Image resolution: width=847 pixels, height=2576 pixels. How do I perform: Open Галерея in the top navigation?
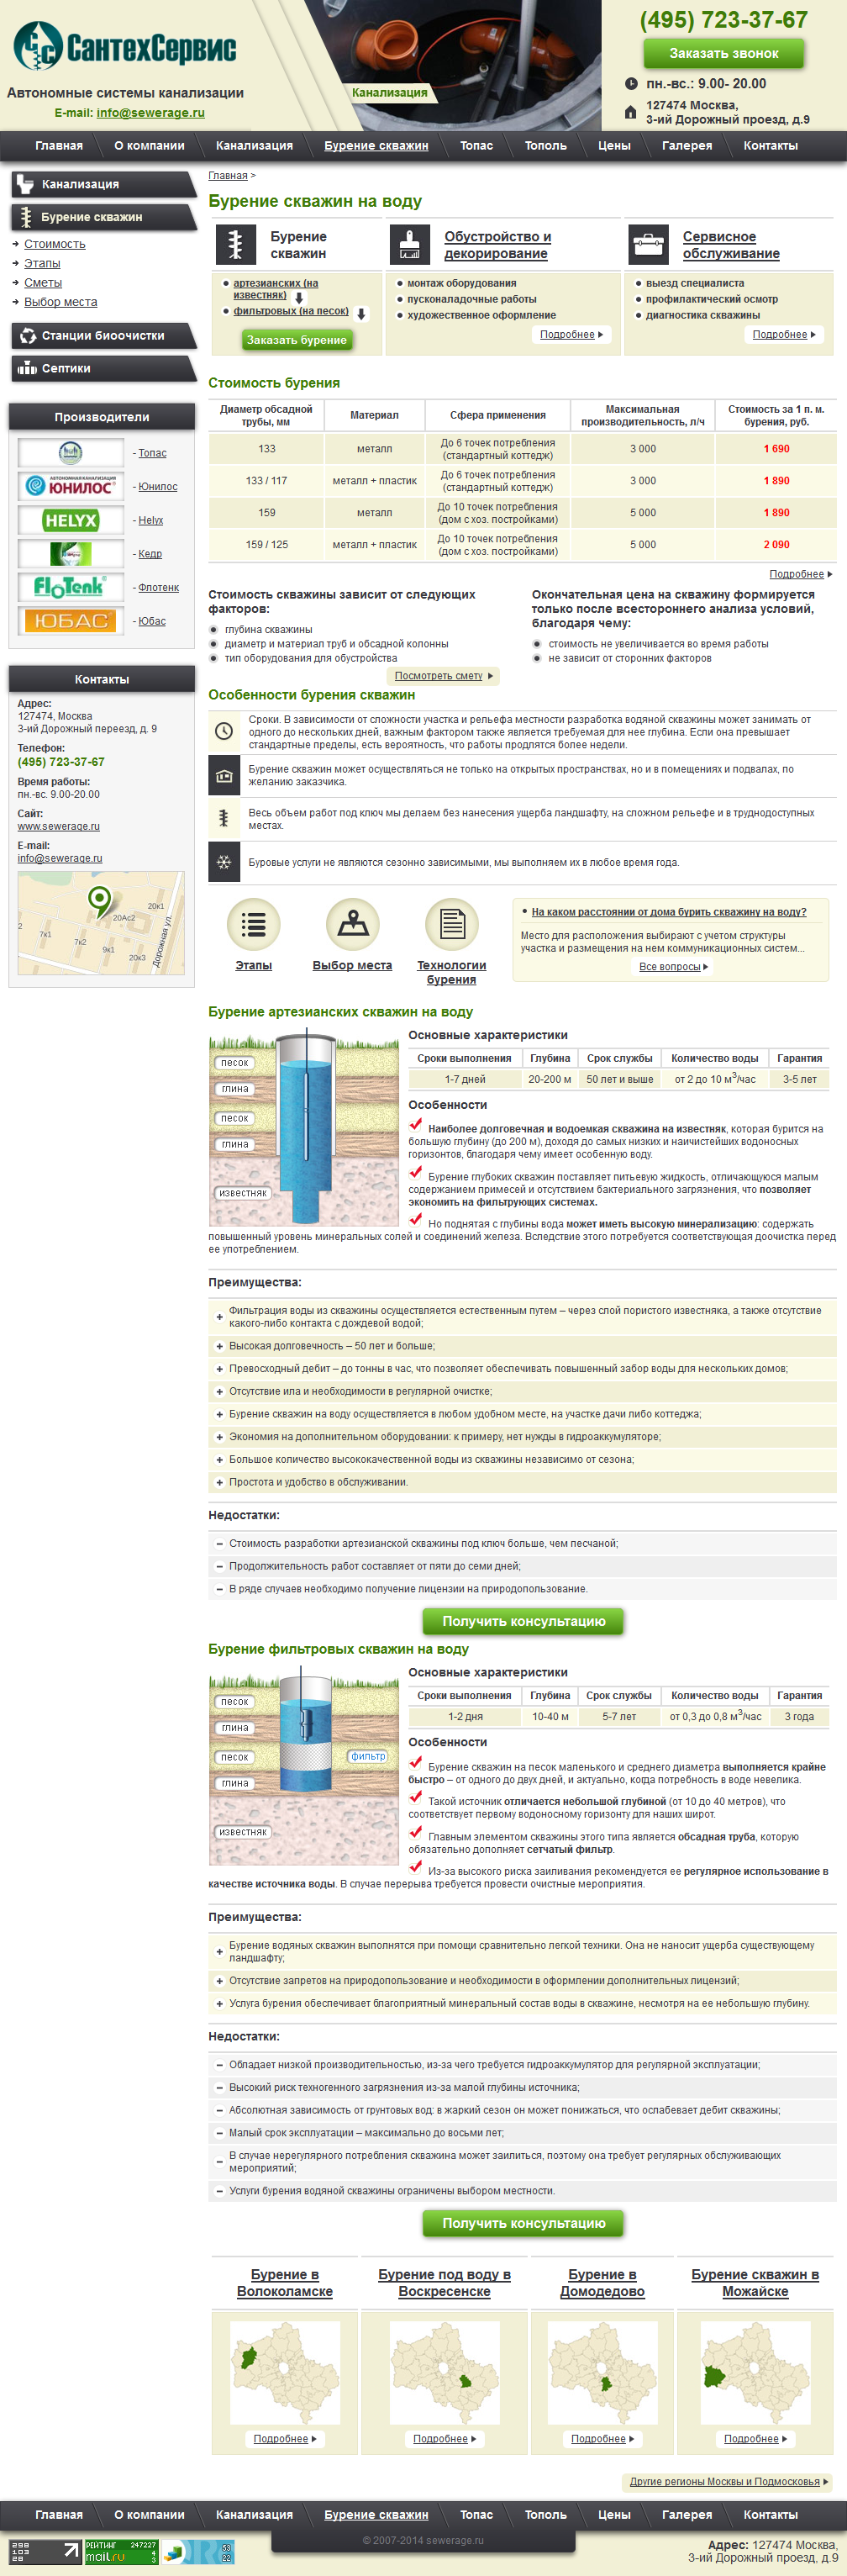coord(687,146)
